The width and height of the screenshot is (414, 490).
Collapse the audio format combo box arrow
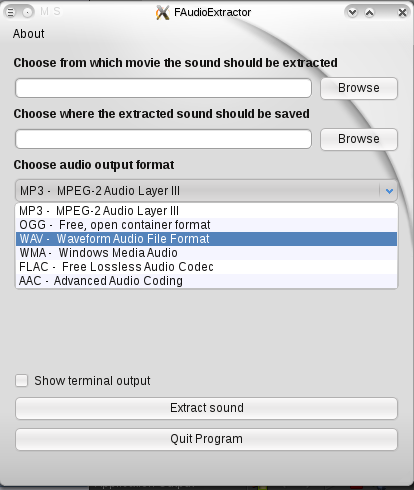[x=389, y=191]
